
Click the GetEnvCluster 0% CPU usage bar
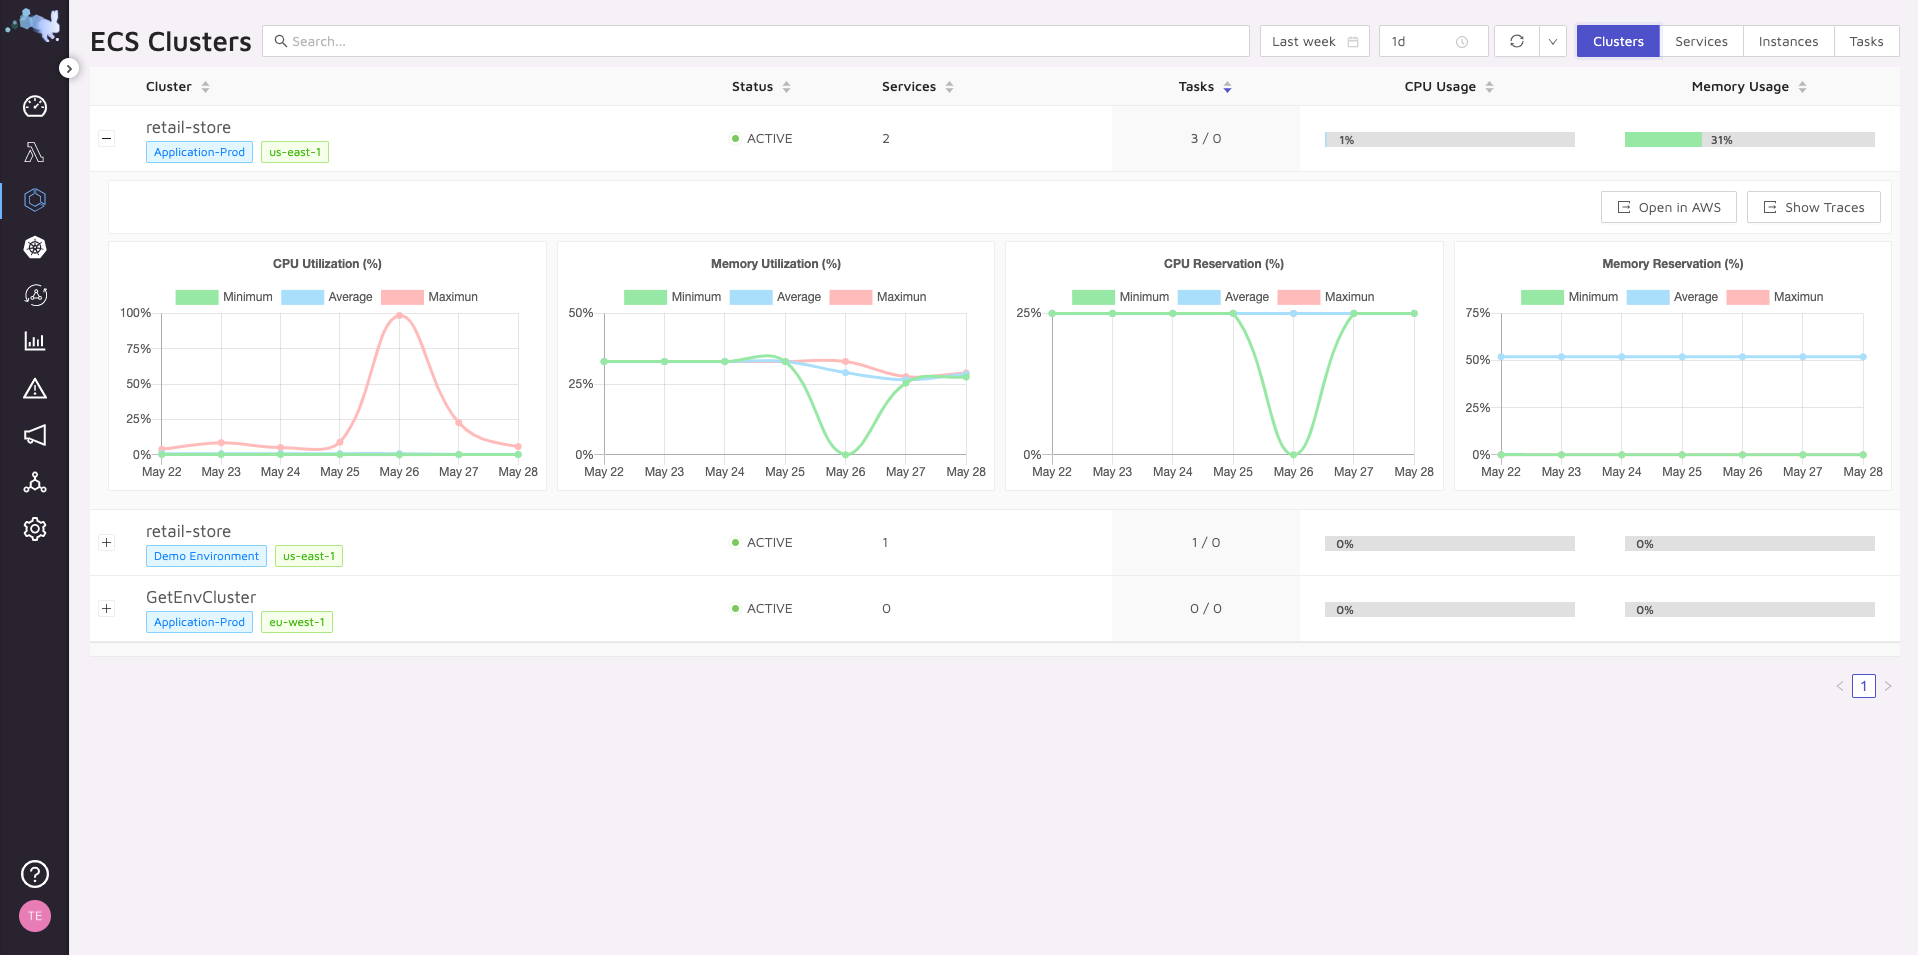pyautogui.click(x=1450, y=610)
